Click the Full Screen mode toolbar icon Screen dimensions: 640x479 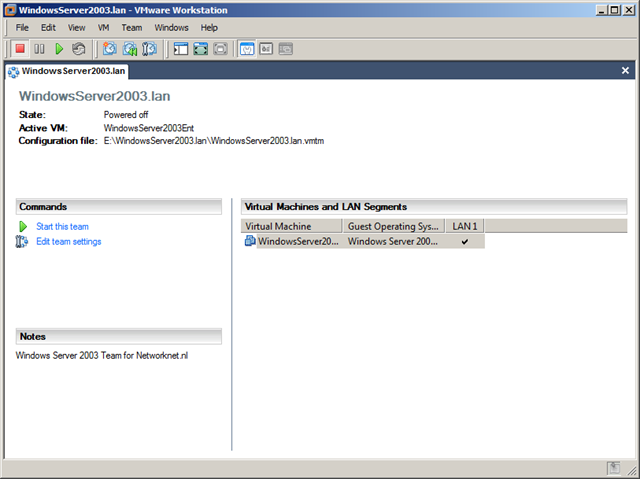(220, 49)
